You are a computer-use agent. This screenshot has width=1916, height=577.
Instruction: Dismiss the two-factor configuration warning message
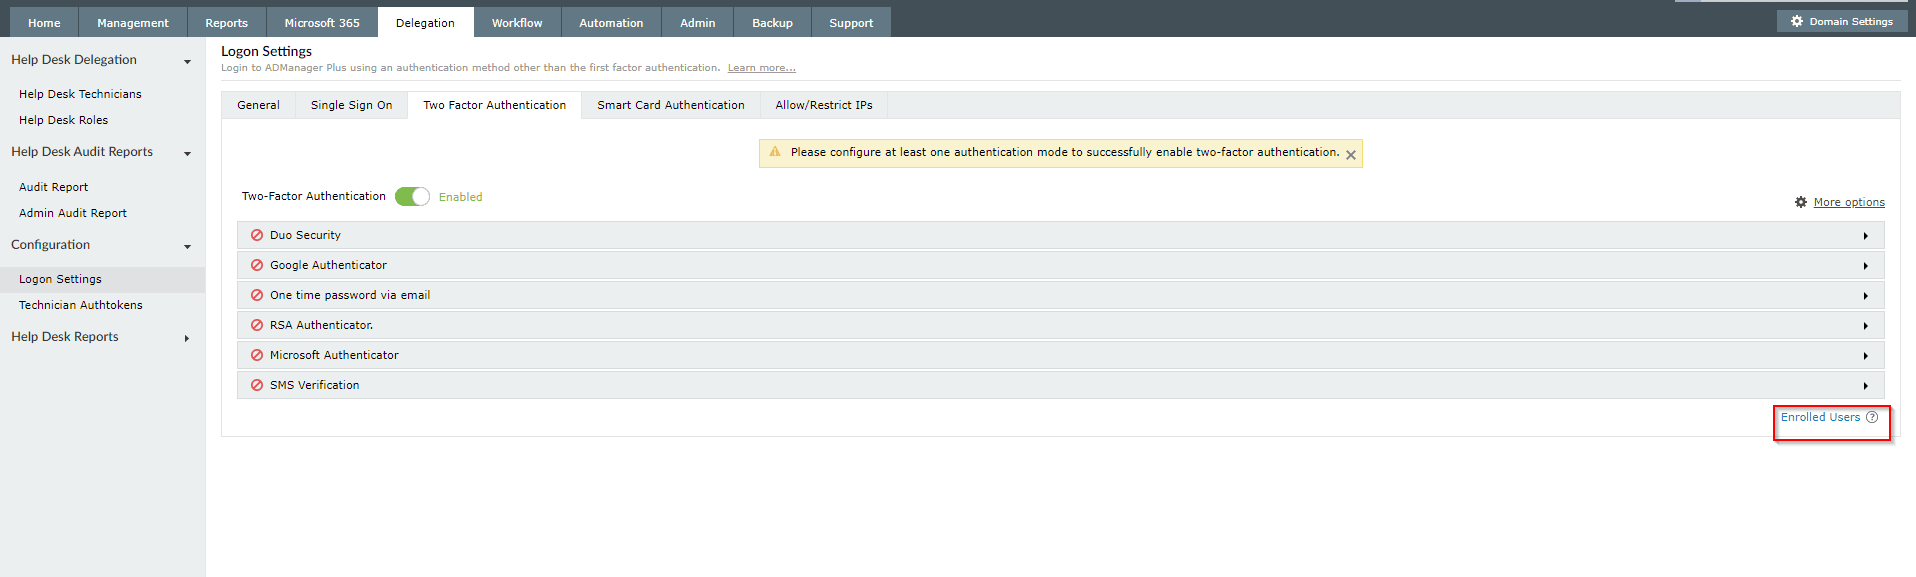tap(1351, 155)
